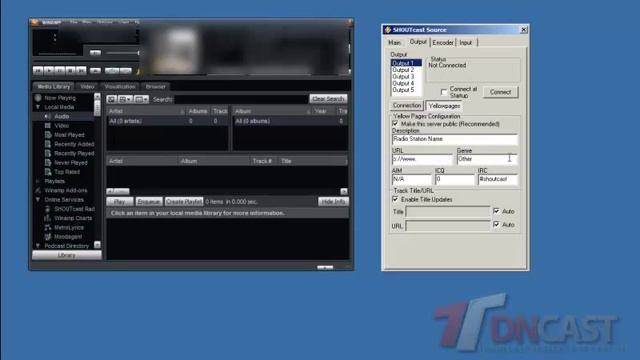Viewport: 640px width, 360px height.
Task: Open the Output tab in SHOUTcast Source
Action: point(418,42)
